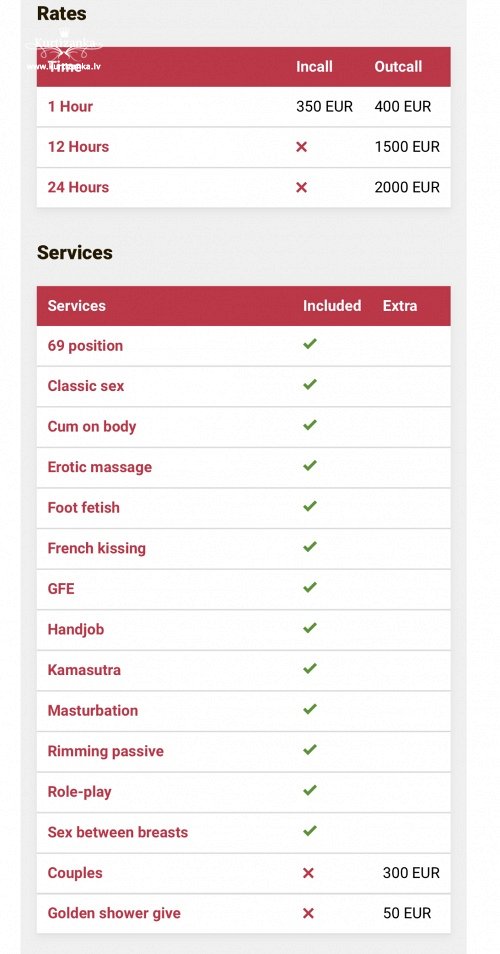Screen dimensions: 500x954
Task: Click the red X in the Golden shower give row
Action: (308, 913)
